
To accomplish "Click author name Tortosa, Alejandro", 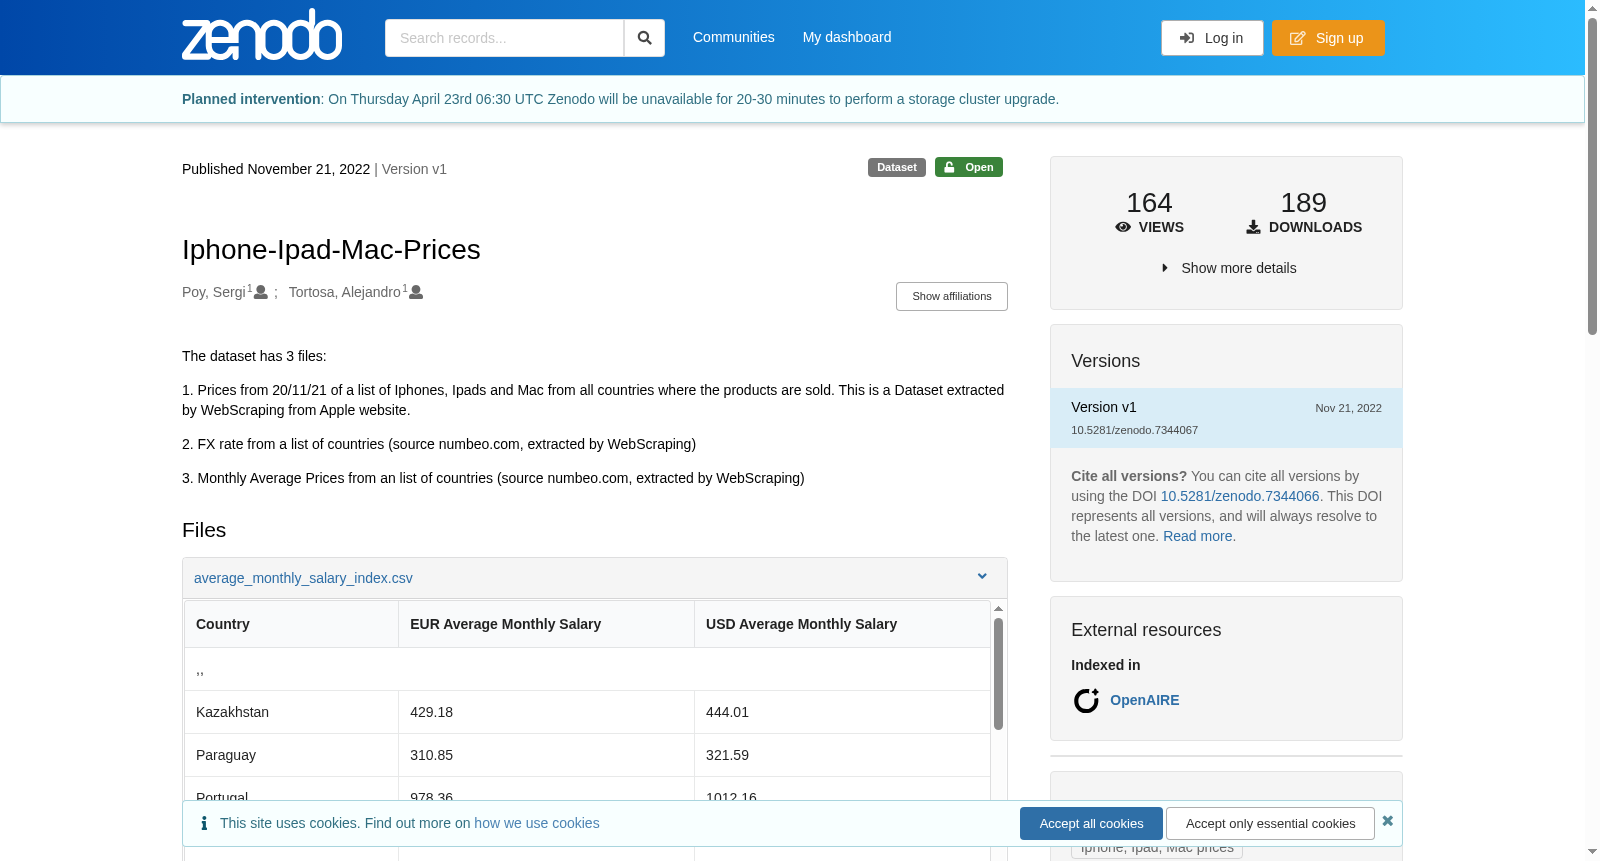I will (x=345, y=292).
